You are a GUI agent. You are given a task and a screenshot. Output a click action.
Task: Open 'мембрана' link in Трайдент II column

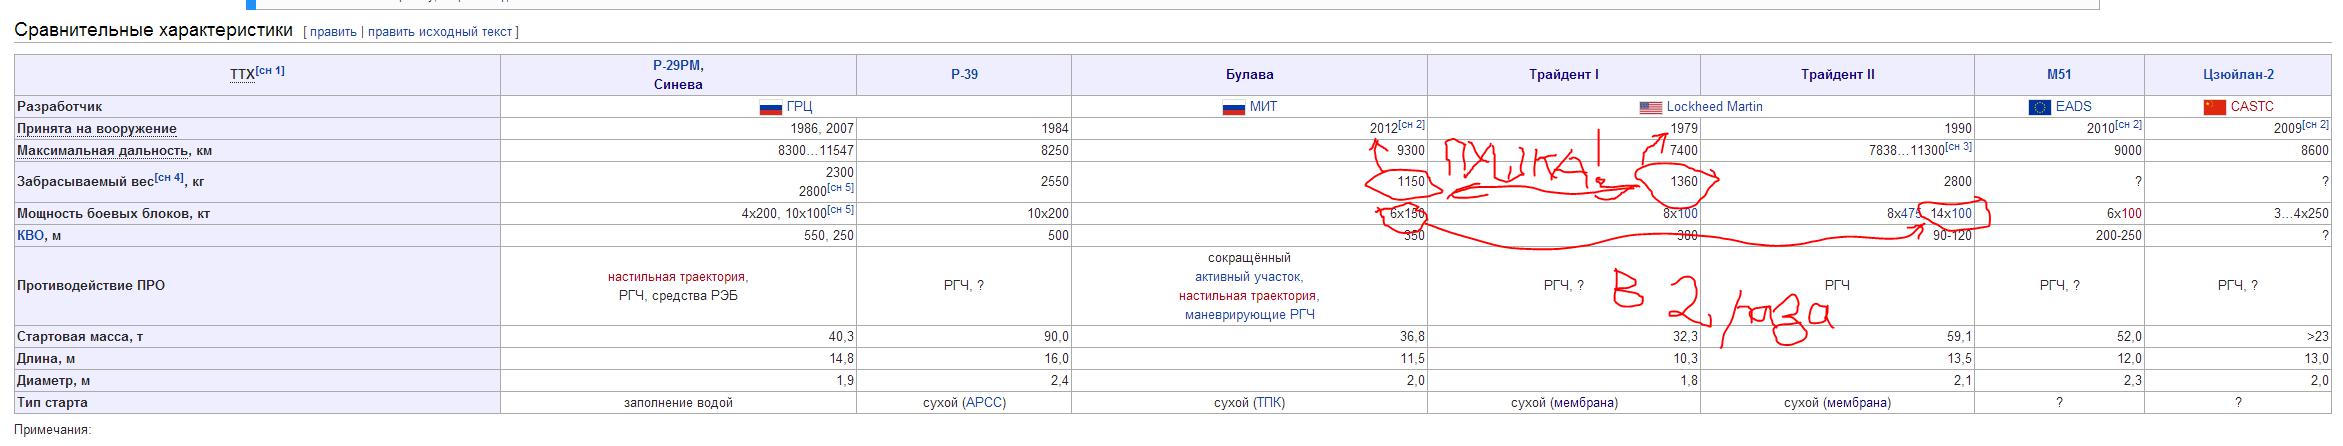point(1856,403)
